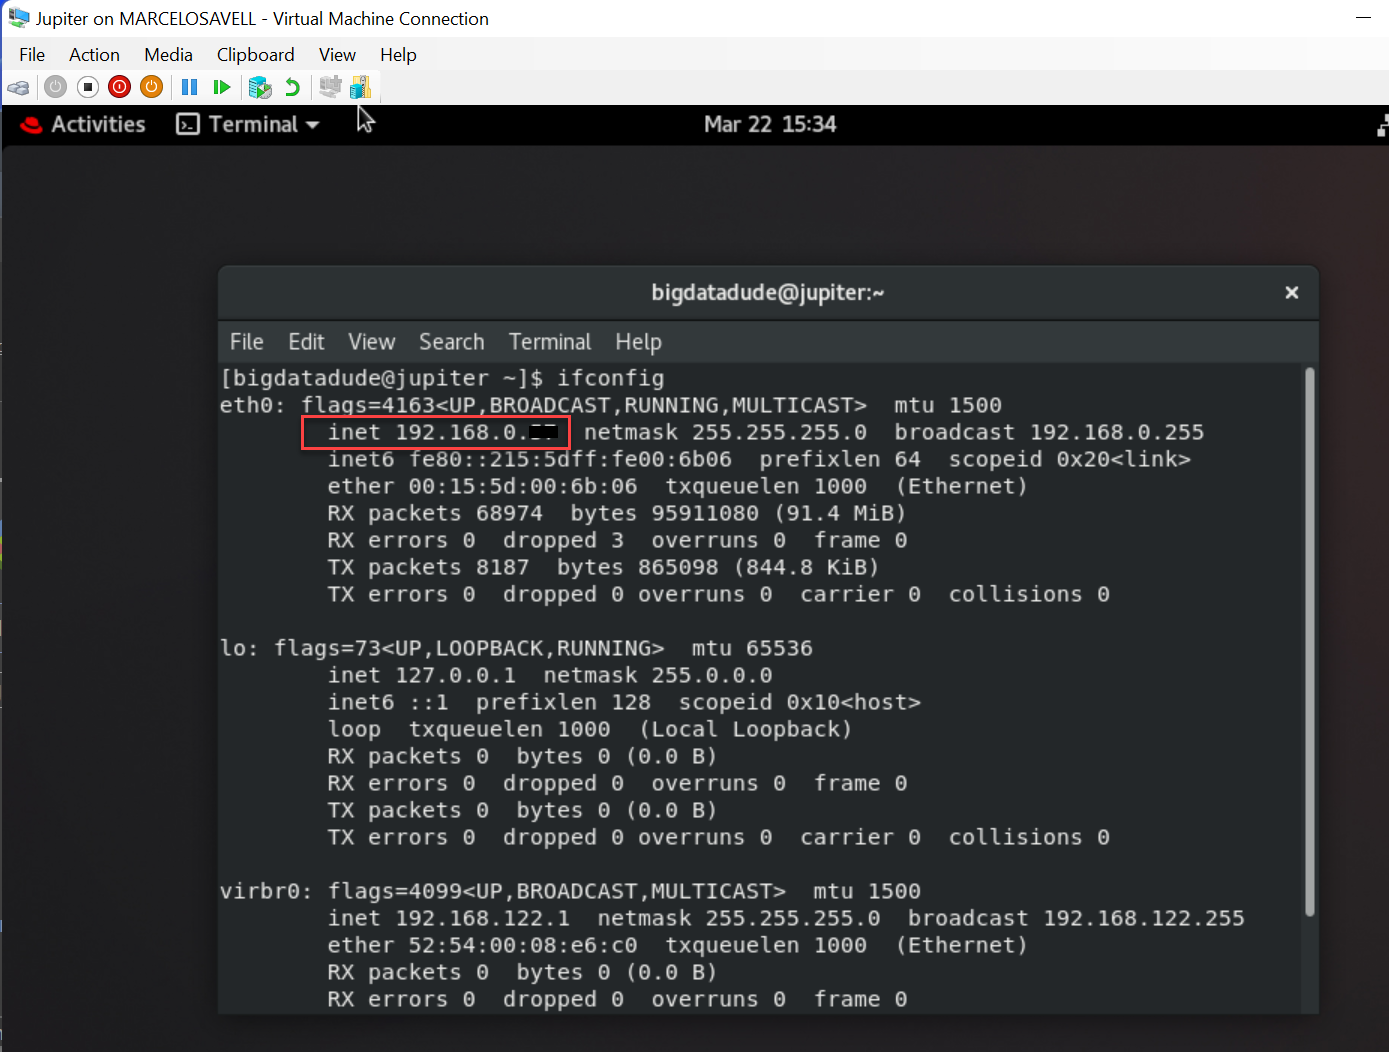Viewport: 1389px width, 1052px height.
Task: Click the grey Start power icon
Action: coord(56,88)
